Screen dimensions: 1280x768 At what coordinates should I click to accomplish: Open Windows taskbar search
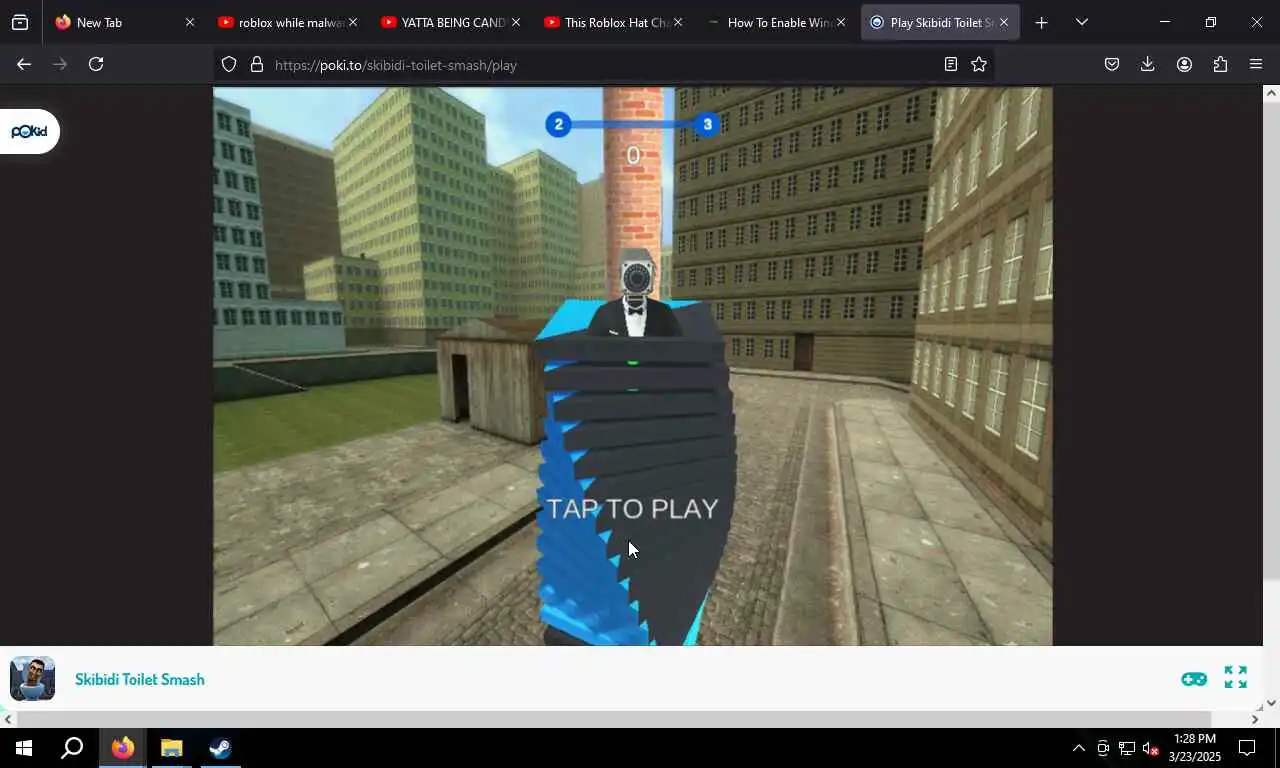(x=72, y=748)
